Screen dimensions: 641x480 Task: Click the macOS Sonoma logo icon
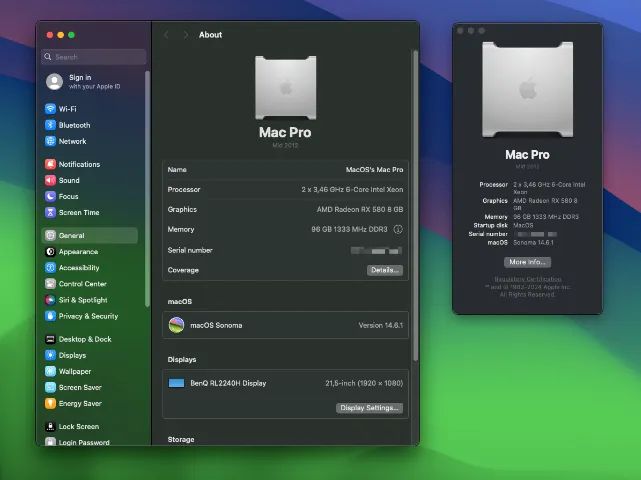(177, 325)
